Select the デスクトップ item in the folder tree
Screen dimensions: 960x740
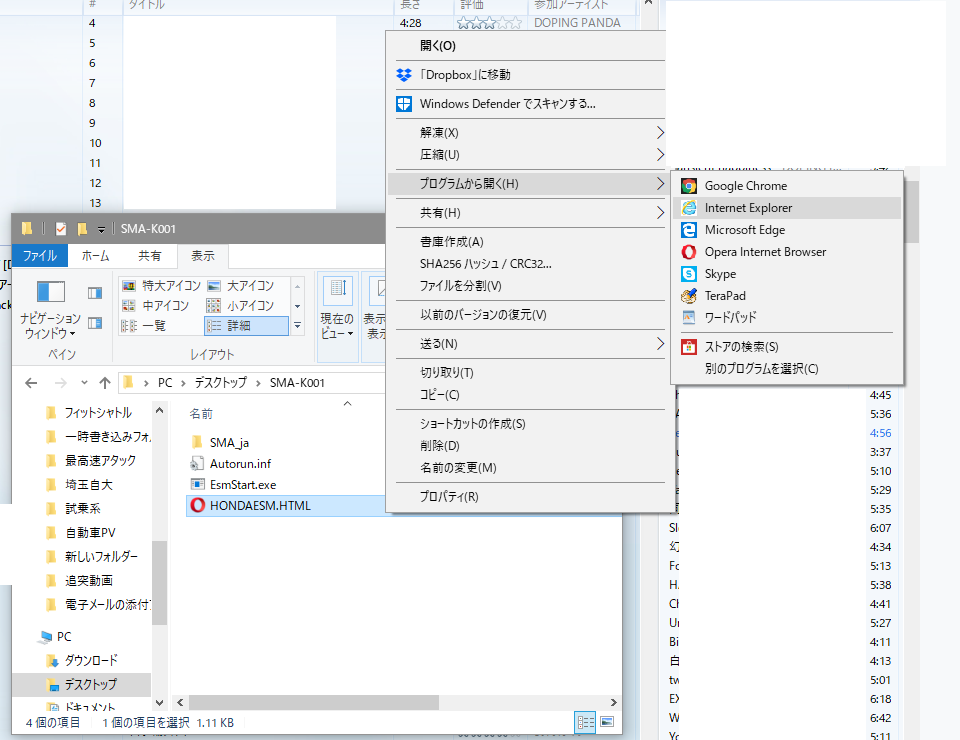tap(81, 685)
